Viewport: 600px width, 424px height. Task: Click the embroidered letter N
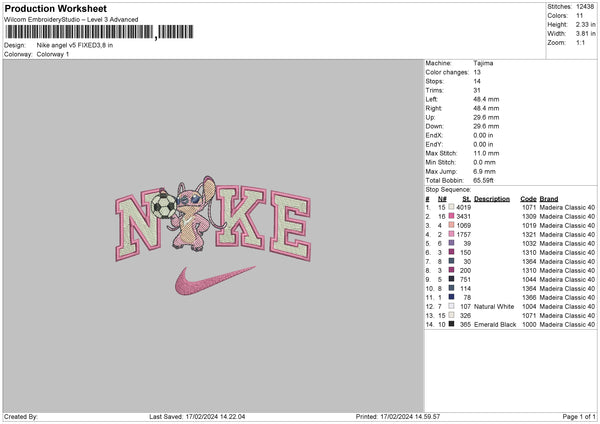coord(139,226)
